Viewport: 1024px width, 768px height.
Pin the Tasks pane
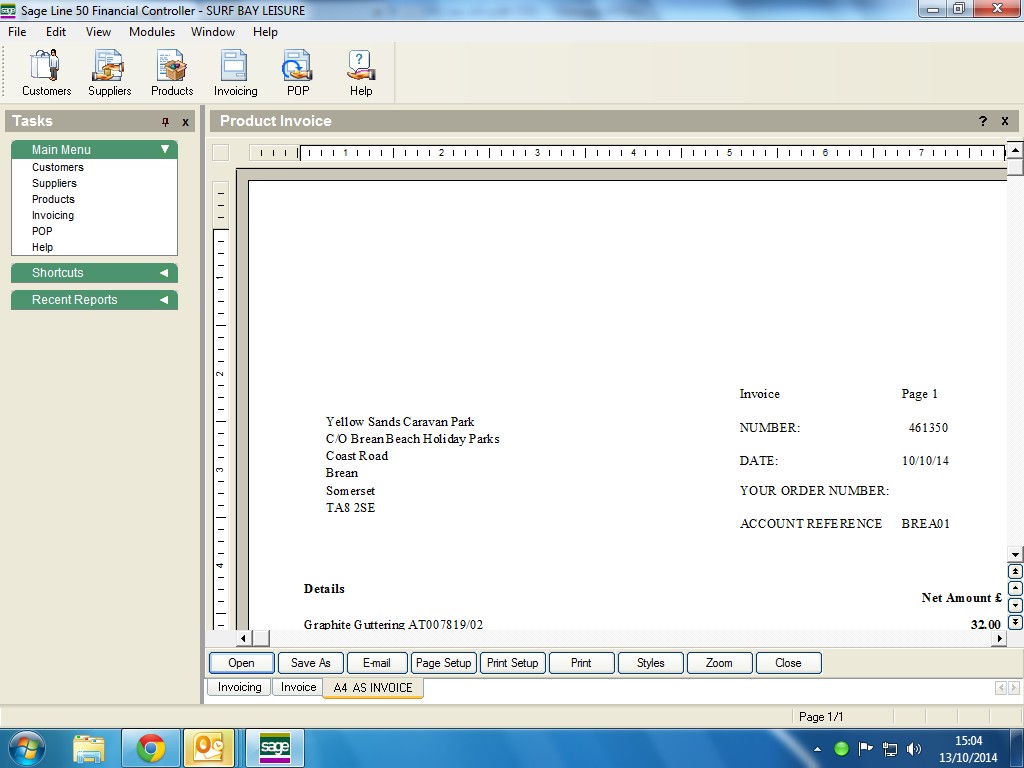pyautogui.click(x=165, y=121)
